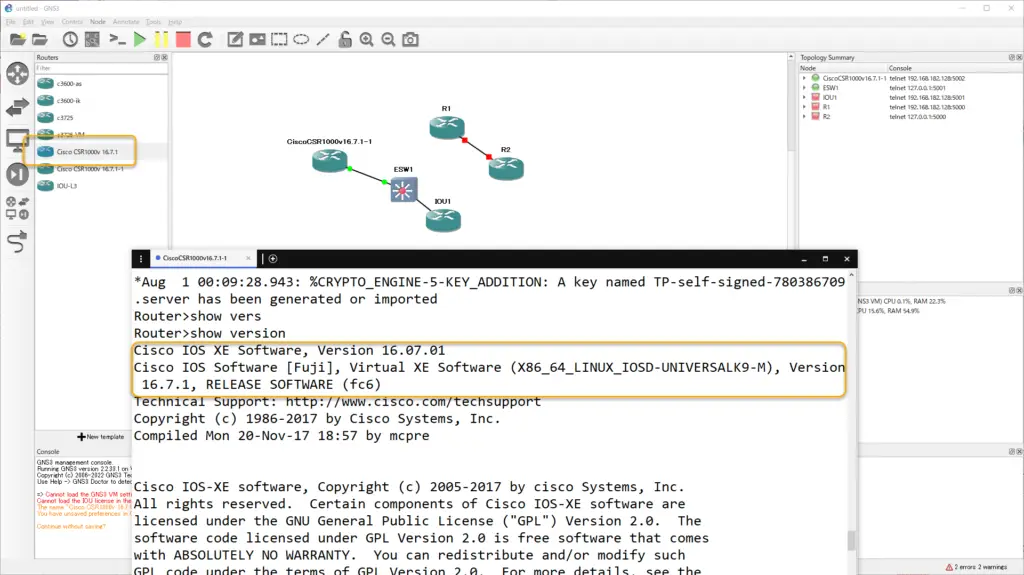Click the router Filter input field
The height and width of the screenshot is (575, 1024).
click(101, 68)
